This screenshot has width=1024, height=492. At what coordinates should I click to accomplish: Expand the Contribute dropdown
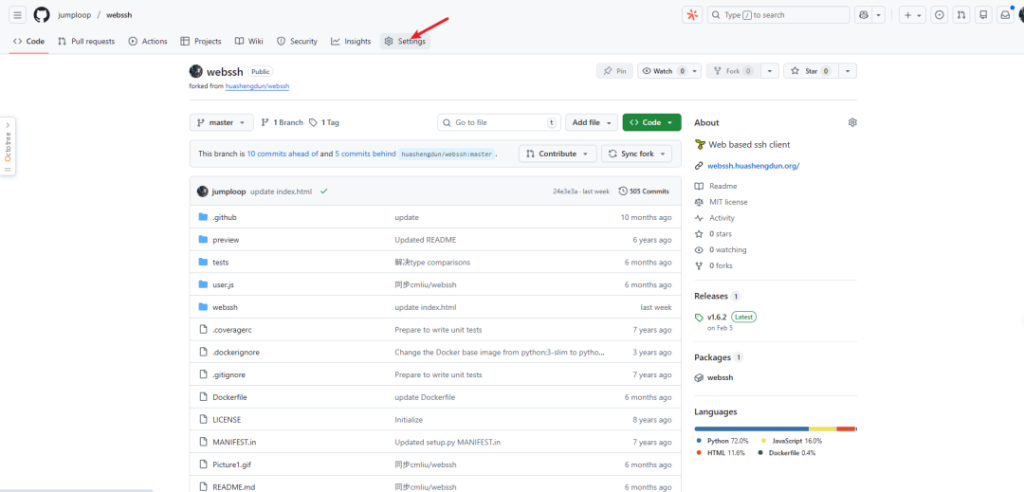[558, 154]
